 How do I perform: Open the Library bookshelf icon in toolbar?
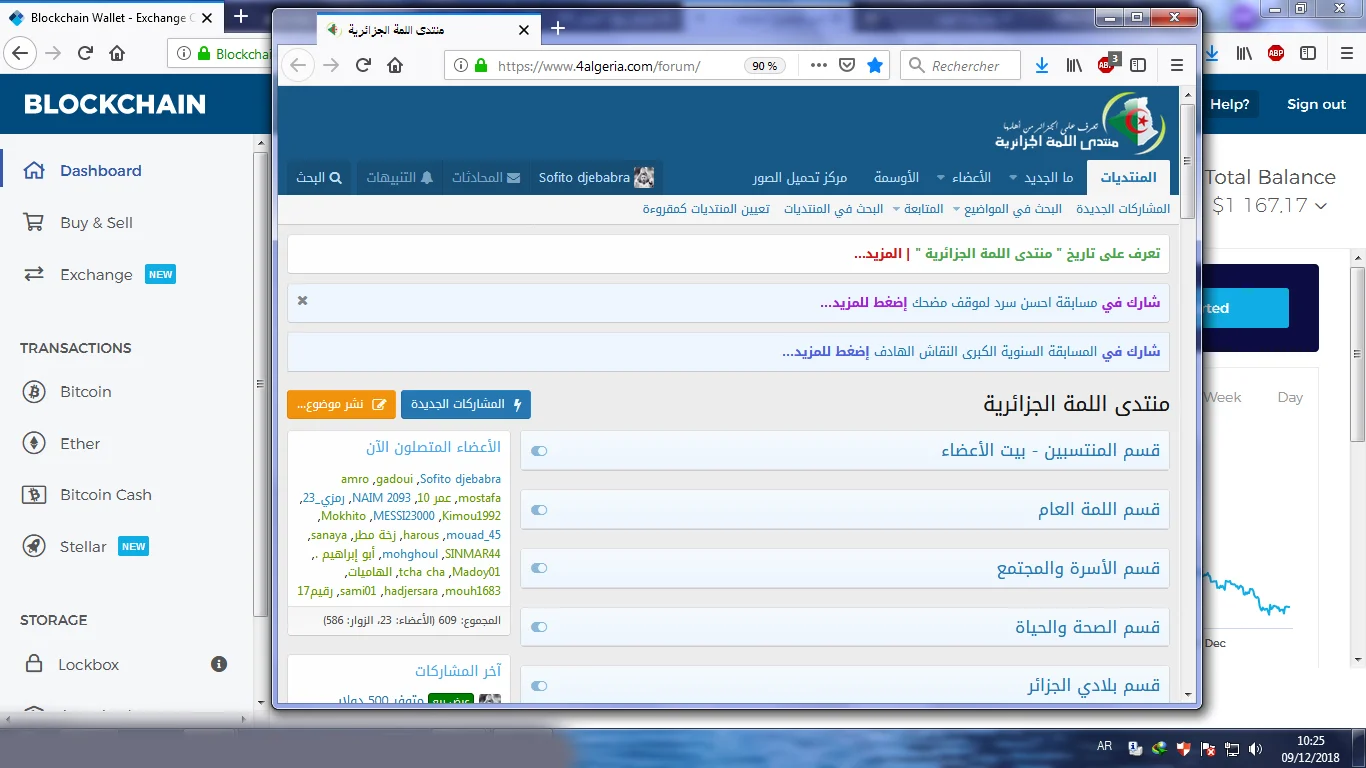tap(1074, 65)
